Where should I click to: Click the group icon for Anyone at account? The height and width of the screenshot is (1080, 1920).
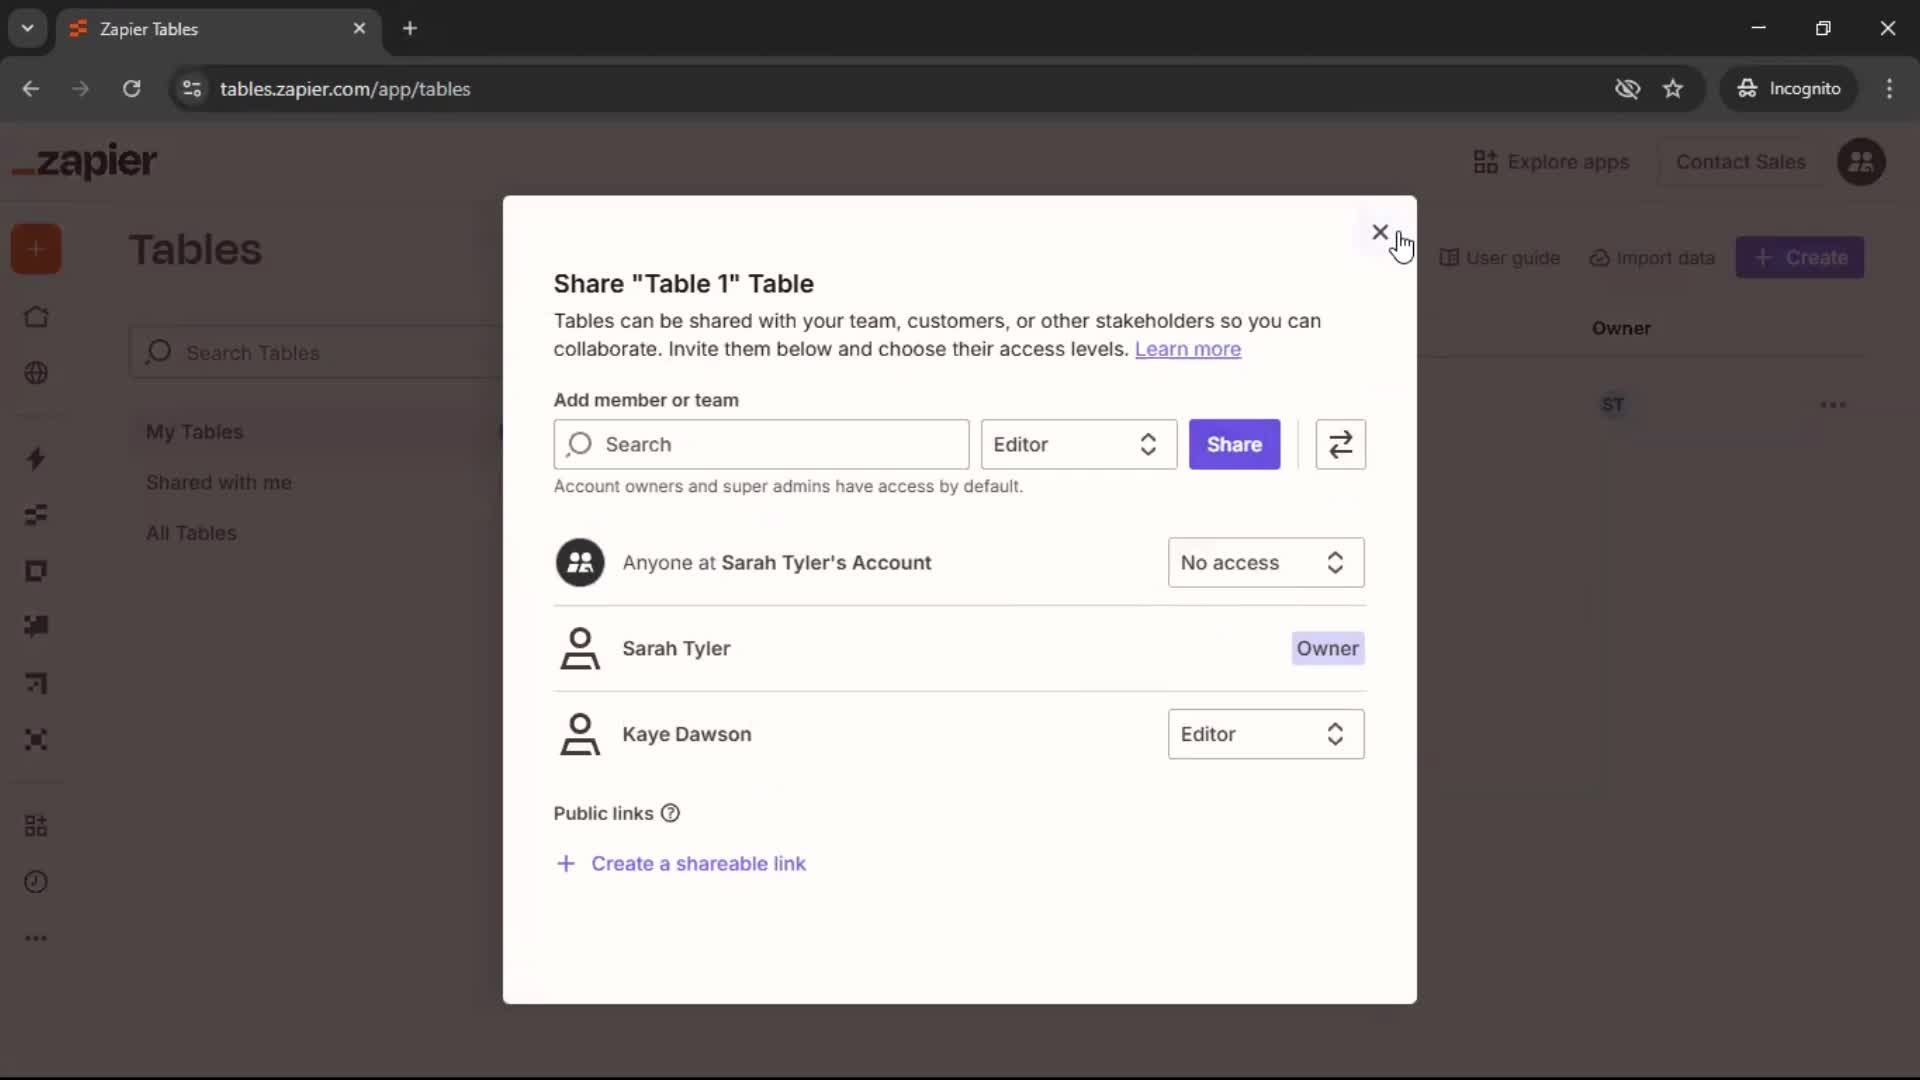pos(580,562)
